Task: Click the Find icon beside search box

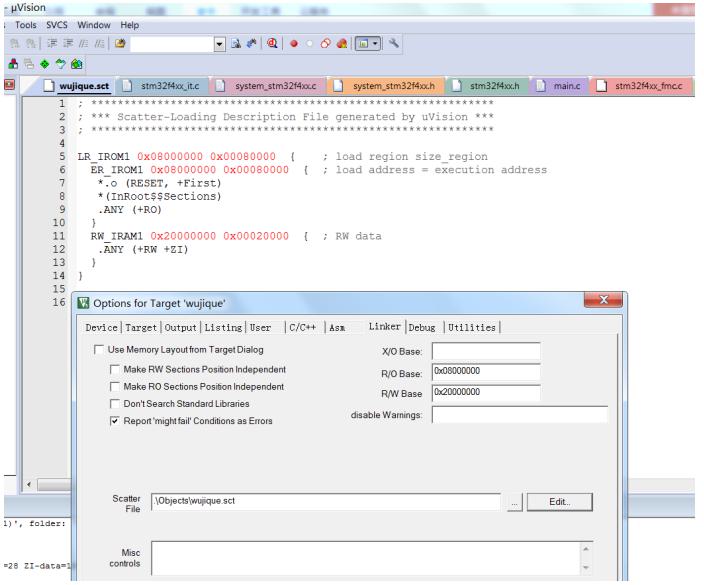Action: coord(236,44)
